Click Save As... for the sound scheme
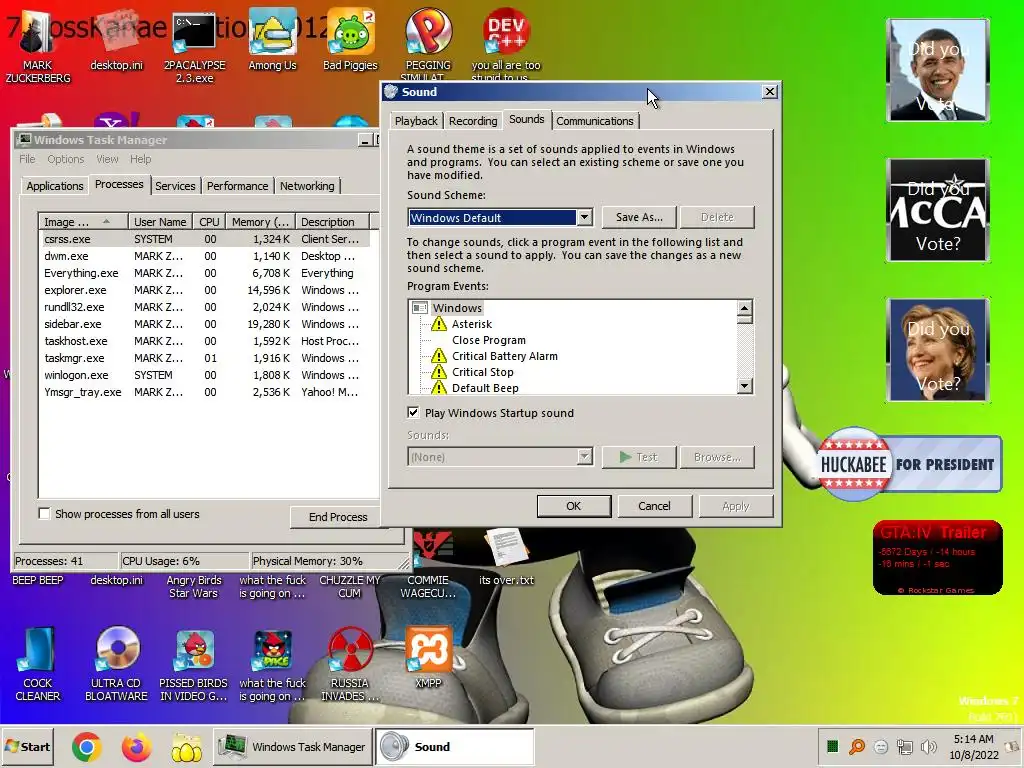The width and height of the screenshot is (1024, 768). point(639,217)
